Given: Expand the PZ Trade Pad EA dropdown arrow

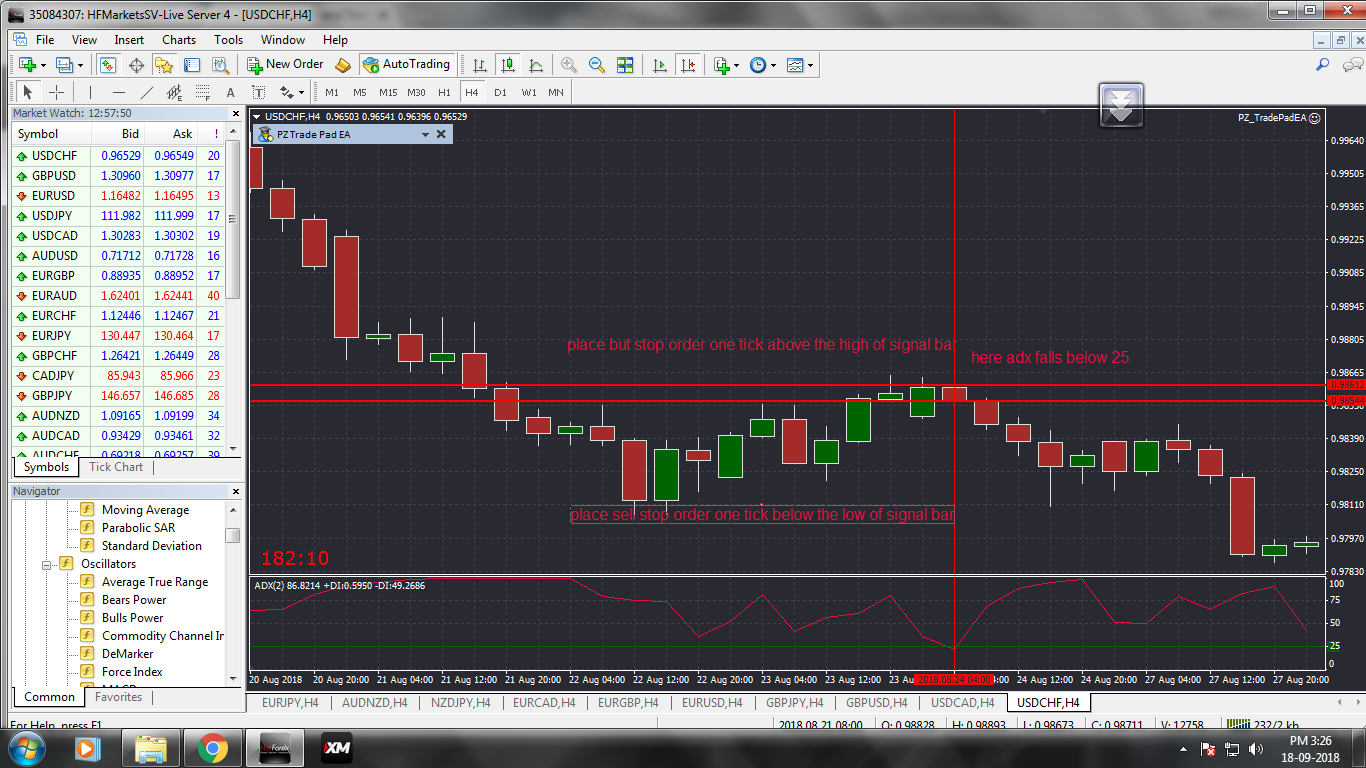Looking at the screenshot, I should pos(425,134).
